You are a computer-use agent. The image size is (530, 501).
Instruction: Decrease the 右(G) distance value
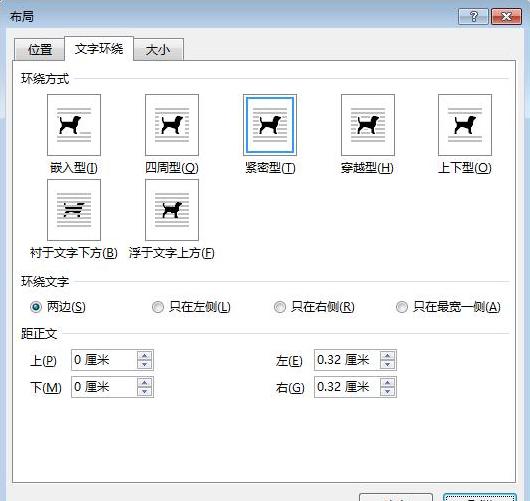coord(387,391)
